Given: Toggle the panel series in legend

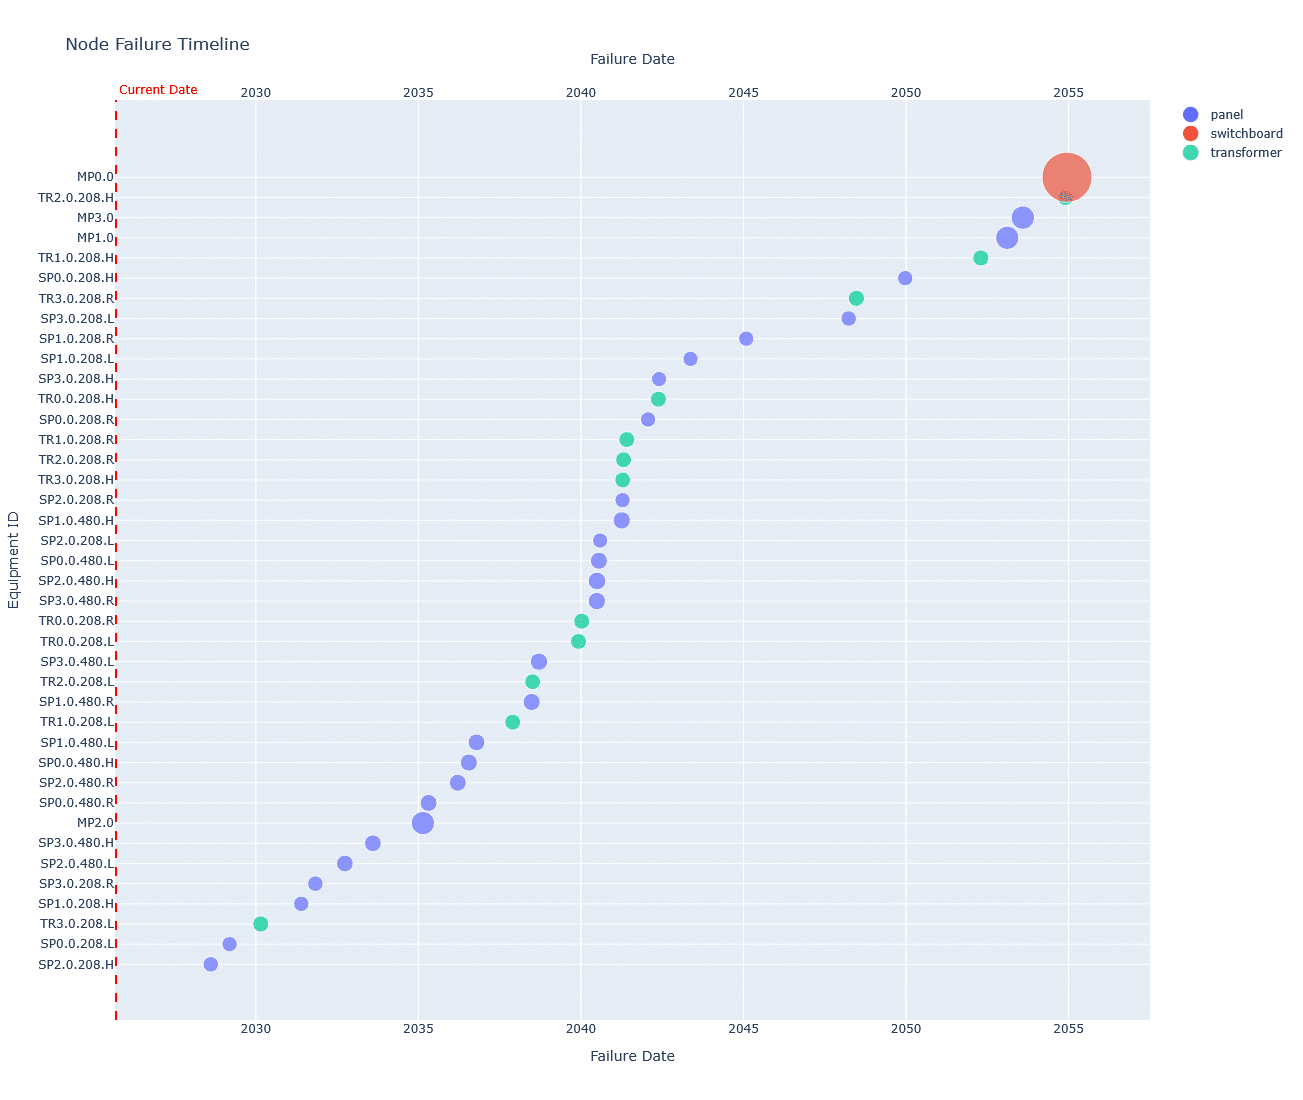Looking at the screenshot, I should point(1226,115).
